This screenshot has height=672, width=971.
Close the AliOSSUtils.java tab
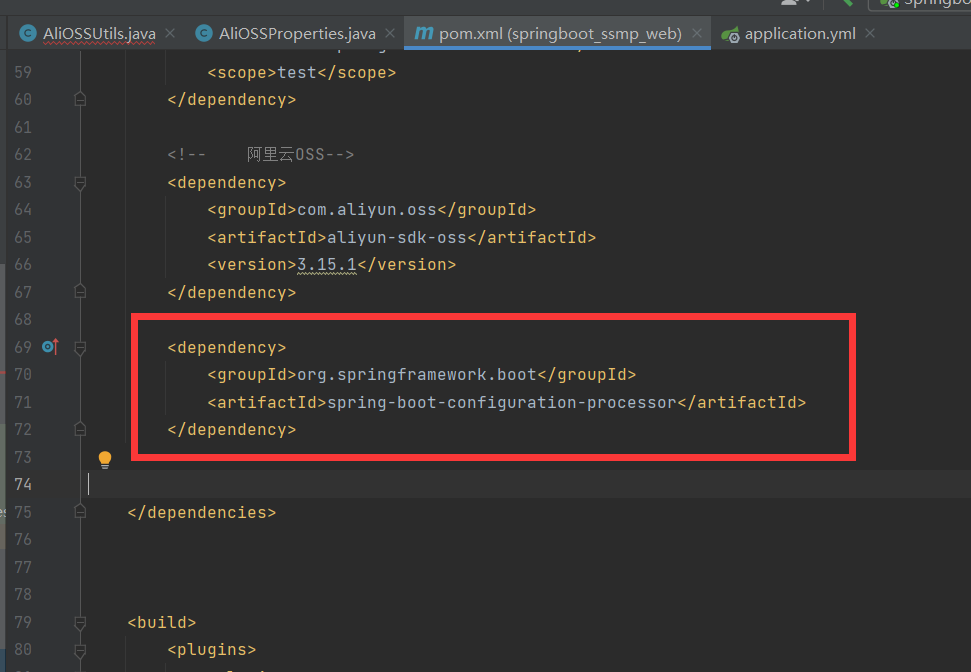[x=170, y=33]
